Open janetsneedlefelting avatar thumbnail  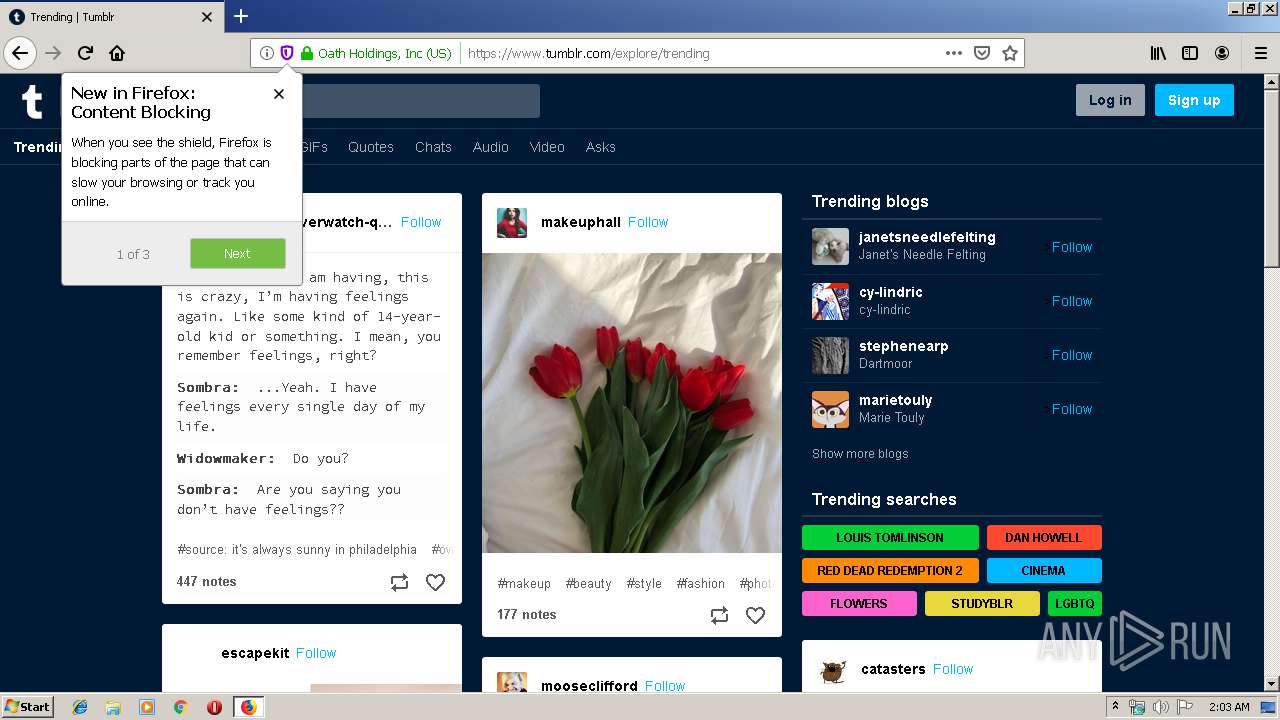point(830,246)
